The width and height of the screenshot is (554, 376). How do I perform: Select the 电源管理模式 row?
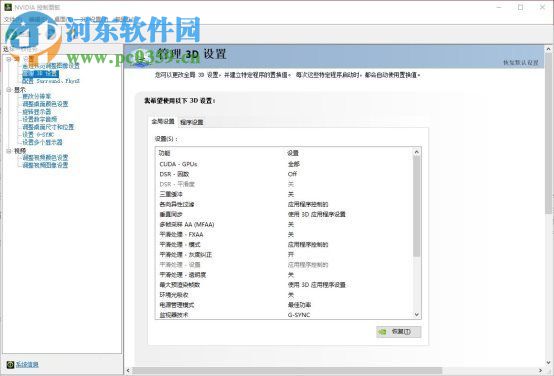[x=284, y=305]
